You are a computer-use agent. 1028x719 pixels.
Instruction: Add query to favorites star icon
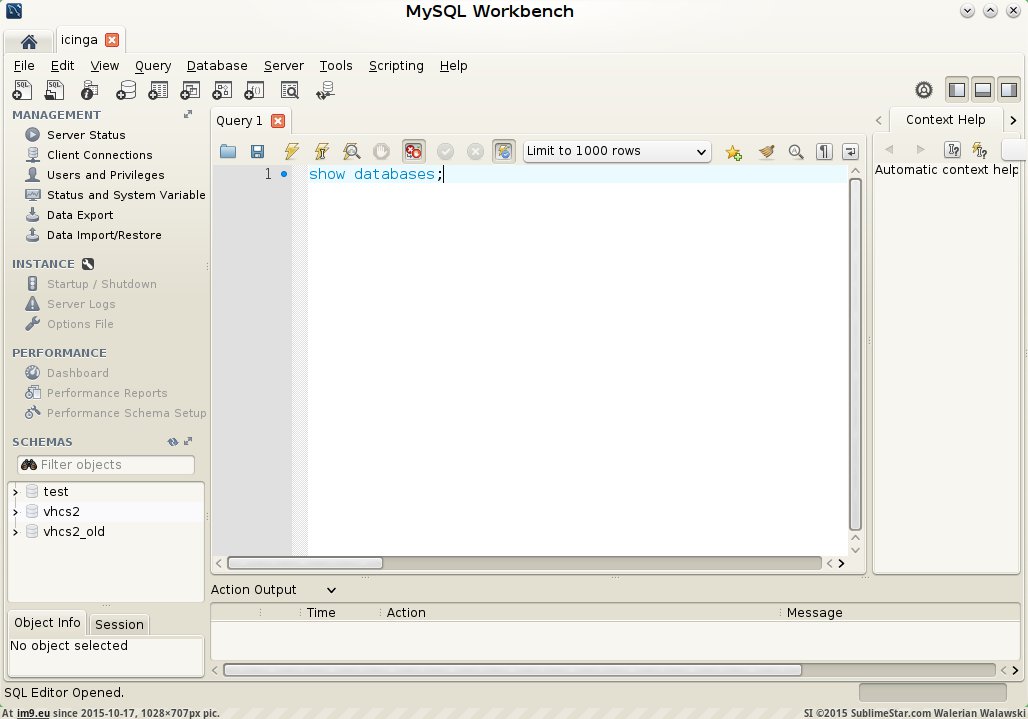pyautogui.click(x=733, y=152)
